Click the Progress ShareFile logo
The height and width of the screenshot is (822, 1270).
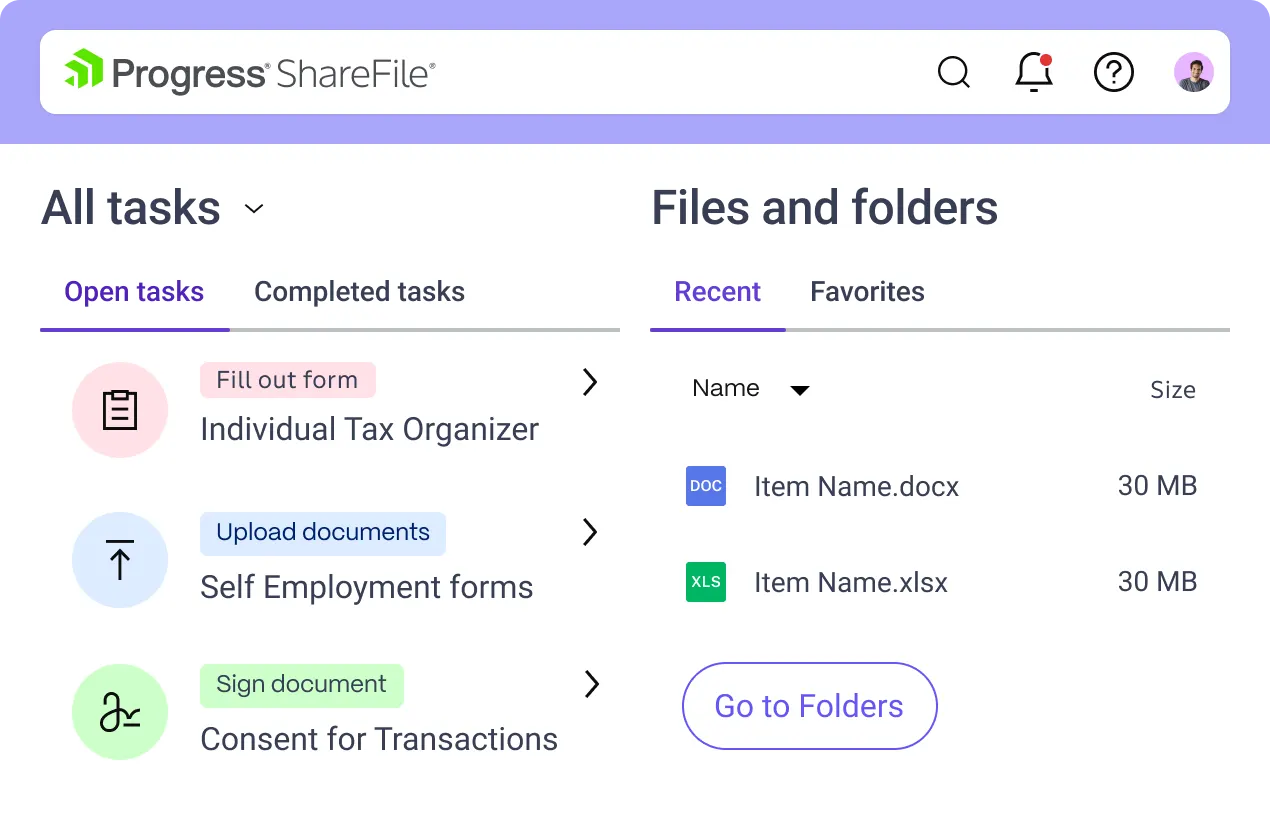[250, 72]
